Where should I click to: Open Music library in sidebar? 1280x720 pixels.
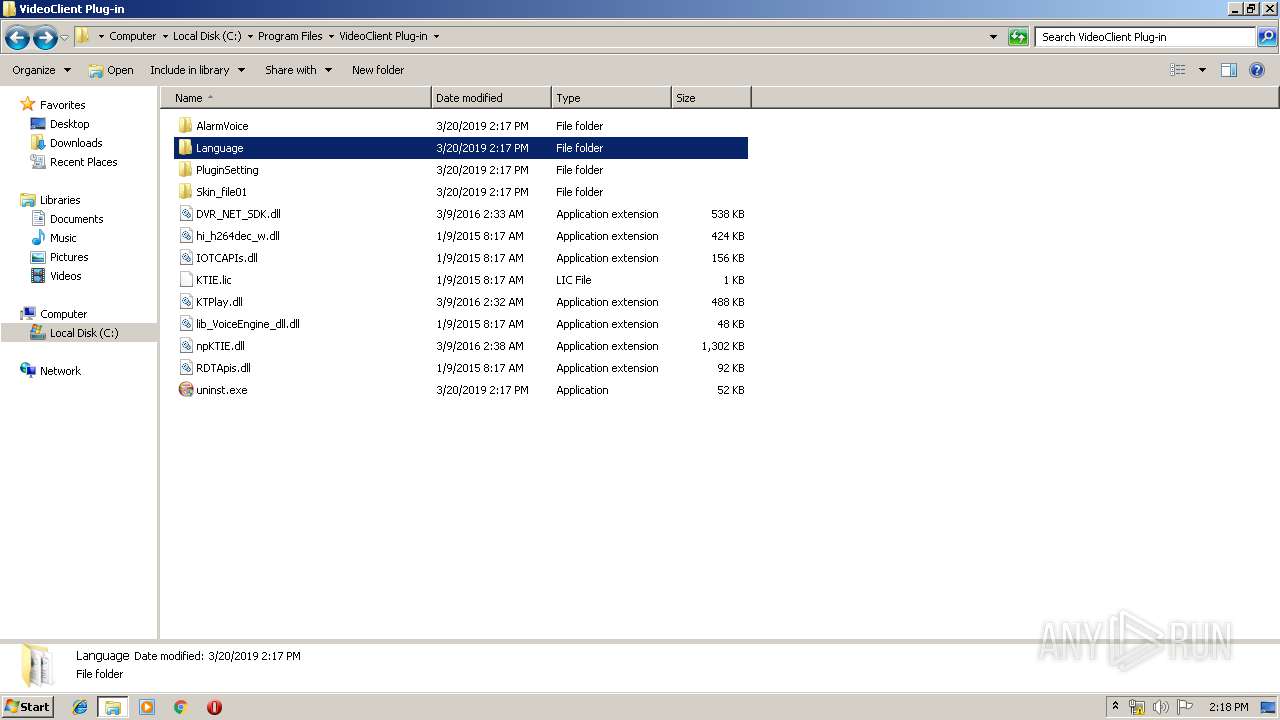click(x=63, y=238)
